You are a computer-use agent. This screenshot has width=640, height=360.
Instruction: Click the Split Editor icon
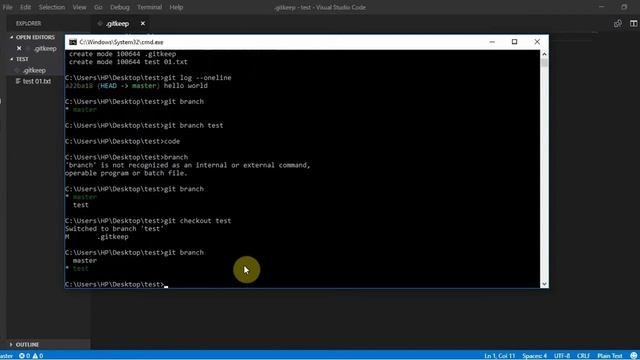pos(633,24)
